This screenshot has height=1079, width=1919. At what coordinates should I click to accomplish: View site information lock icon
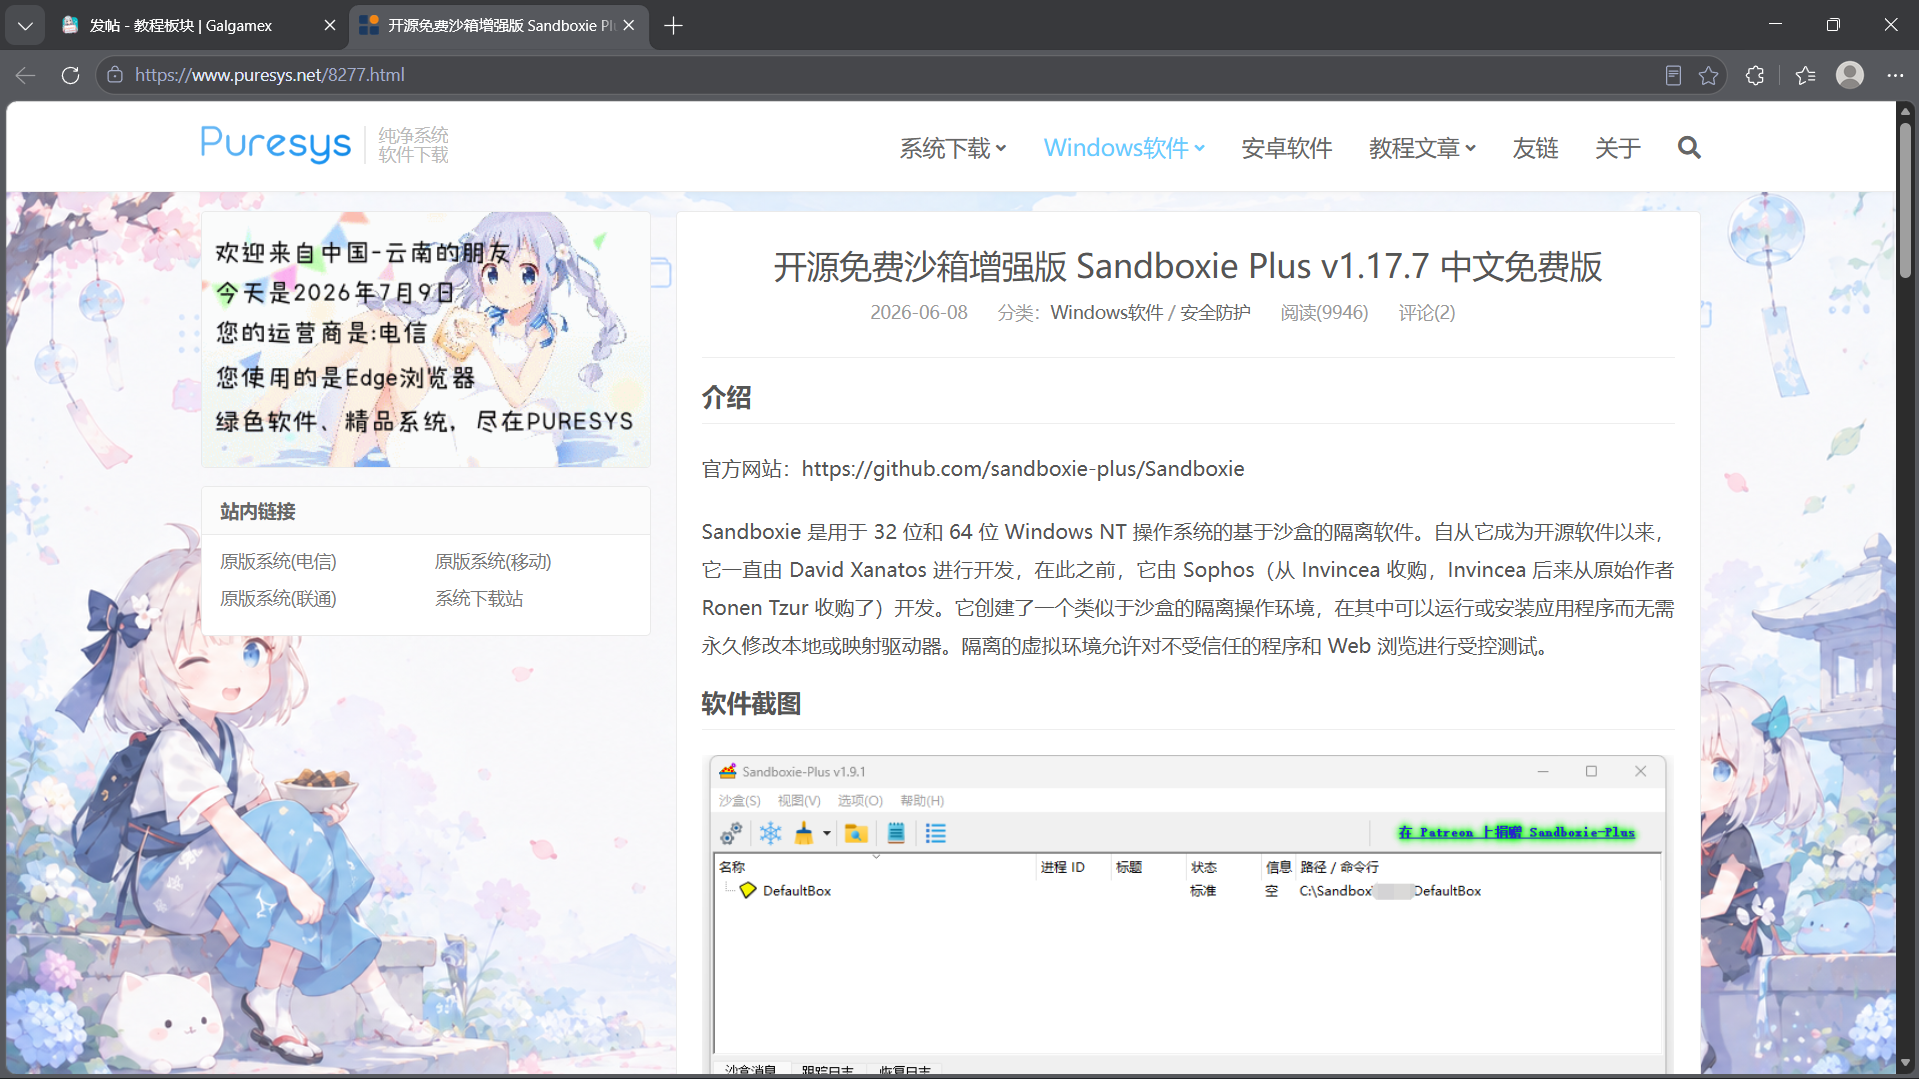pyautogui.click(x=115, y=75)
